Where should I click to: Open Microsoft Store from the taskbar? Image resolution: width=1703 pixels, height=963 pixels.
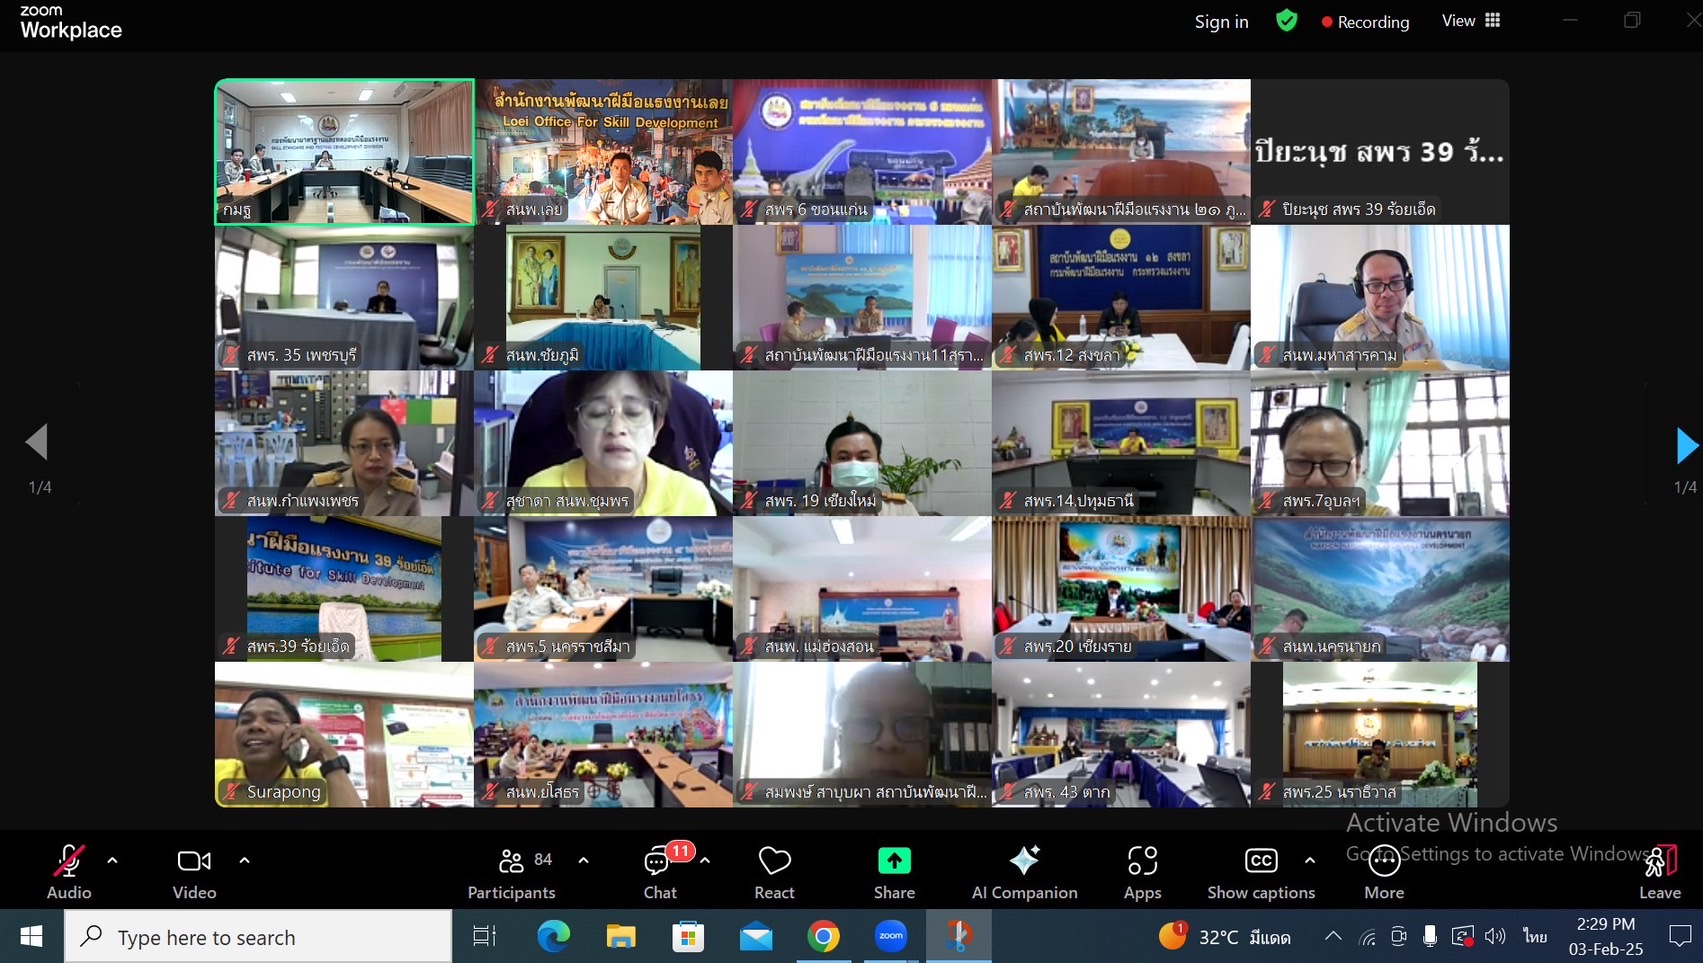click(688, 936)
